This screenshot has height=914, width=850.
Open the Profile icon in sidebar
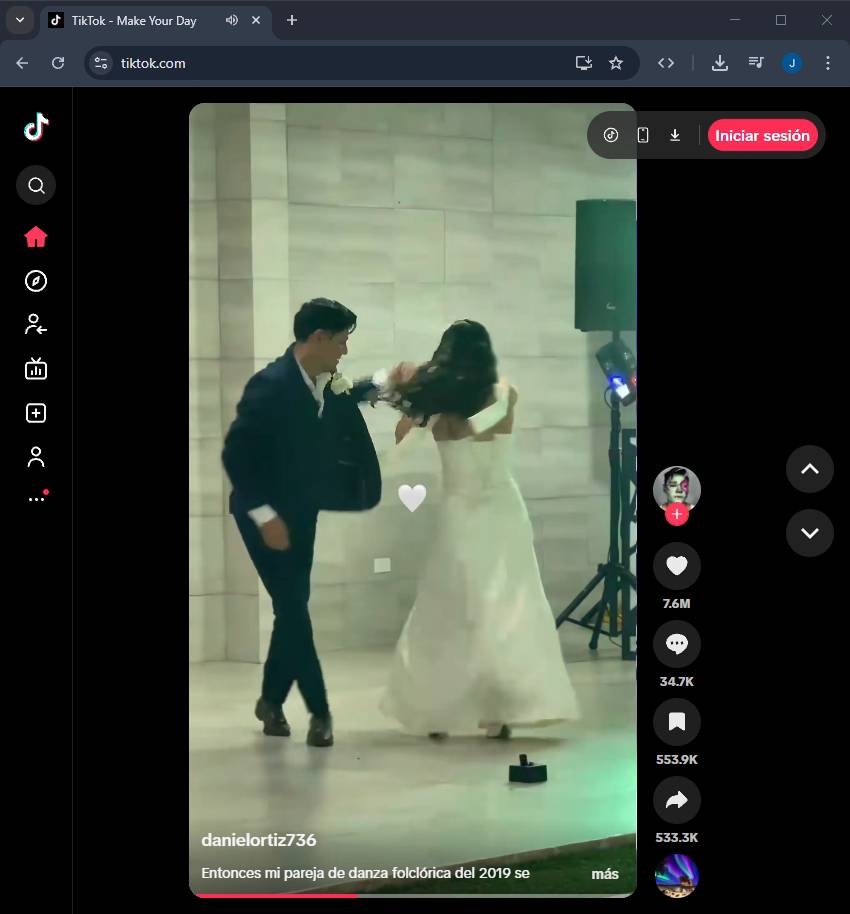[36, 457]
